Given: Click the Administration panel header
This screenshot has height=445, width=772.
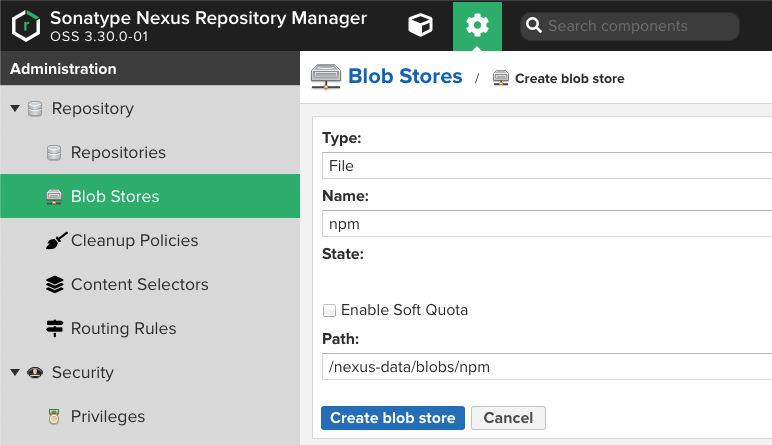Looking at the screenshot, I should 150,68.
